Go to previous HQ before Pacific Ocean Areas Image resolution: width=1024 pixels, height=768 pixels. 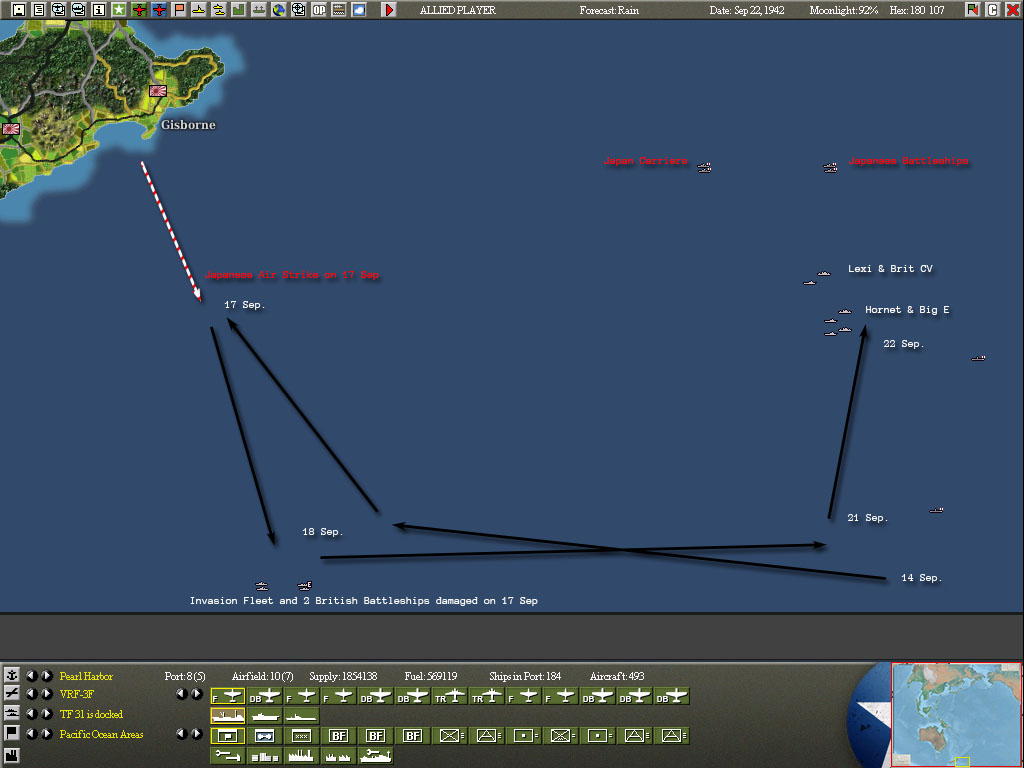pyautogui.click(x=31, y=733)
